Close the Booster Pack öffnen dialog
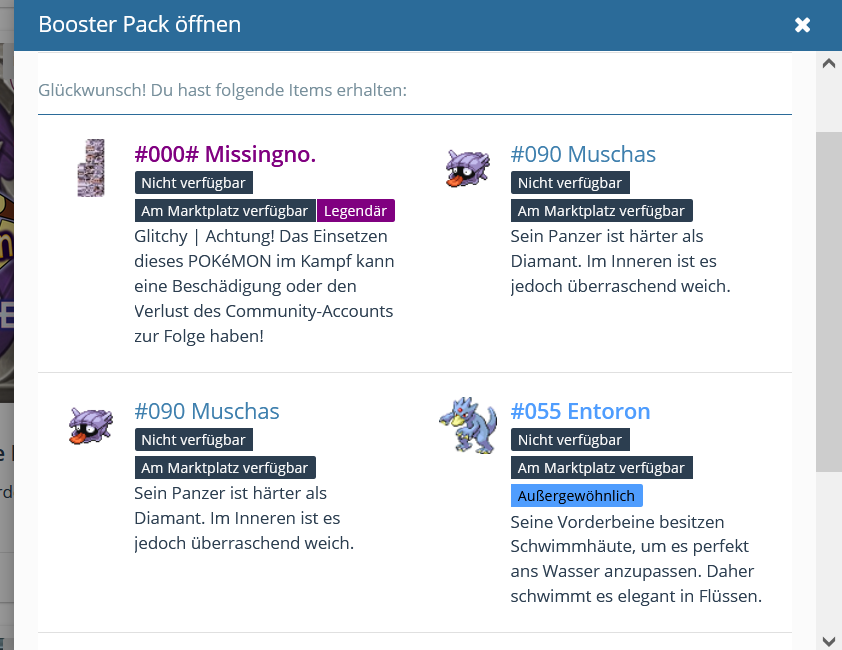Viewport: 842px width, 650px height. tap(802, 25)
